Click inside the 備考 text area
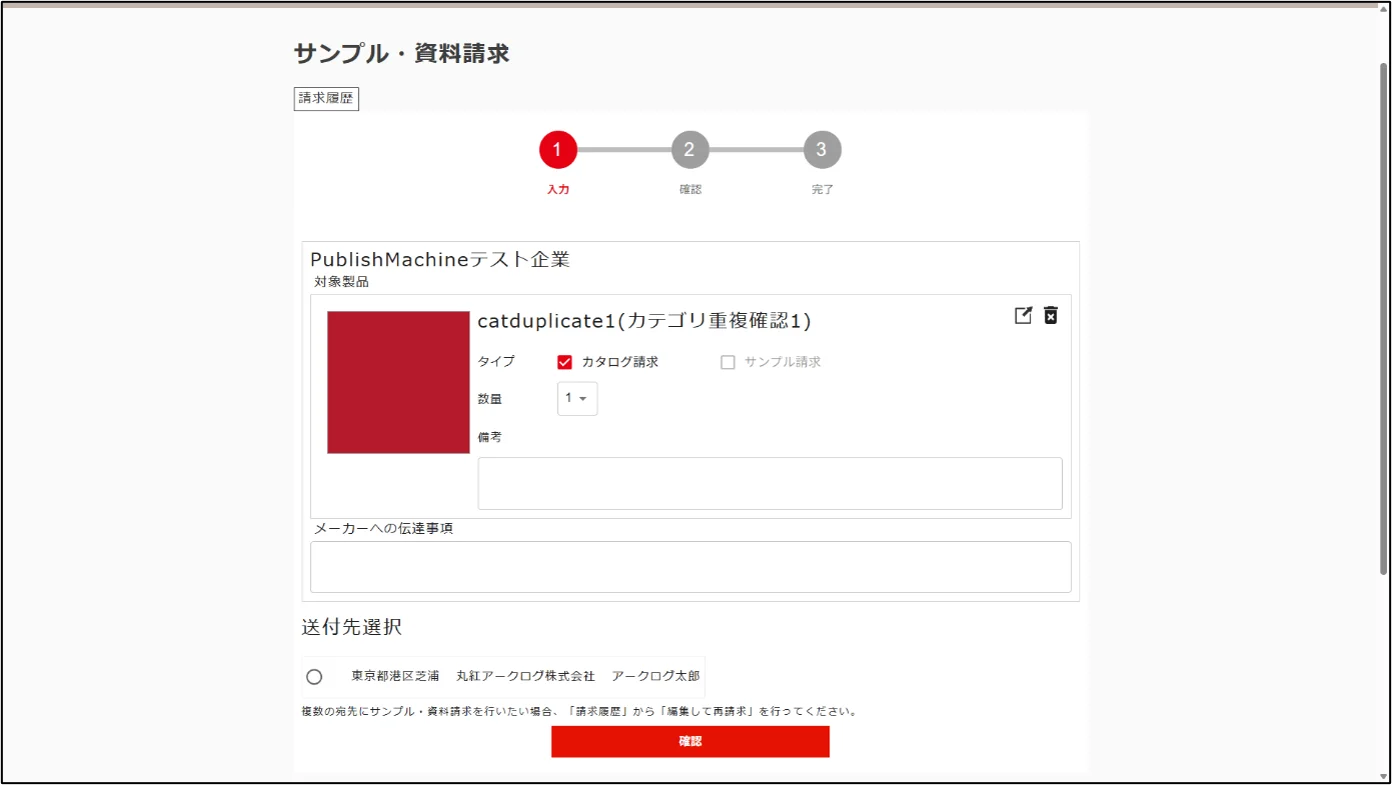The width and height of the screenshot is (1392, 785). pos(770,484)
